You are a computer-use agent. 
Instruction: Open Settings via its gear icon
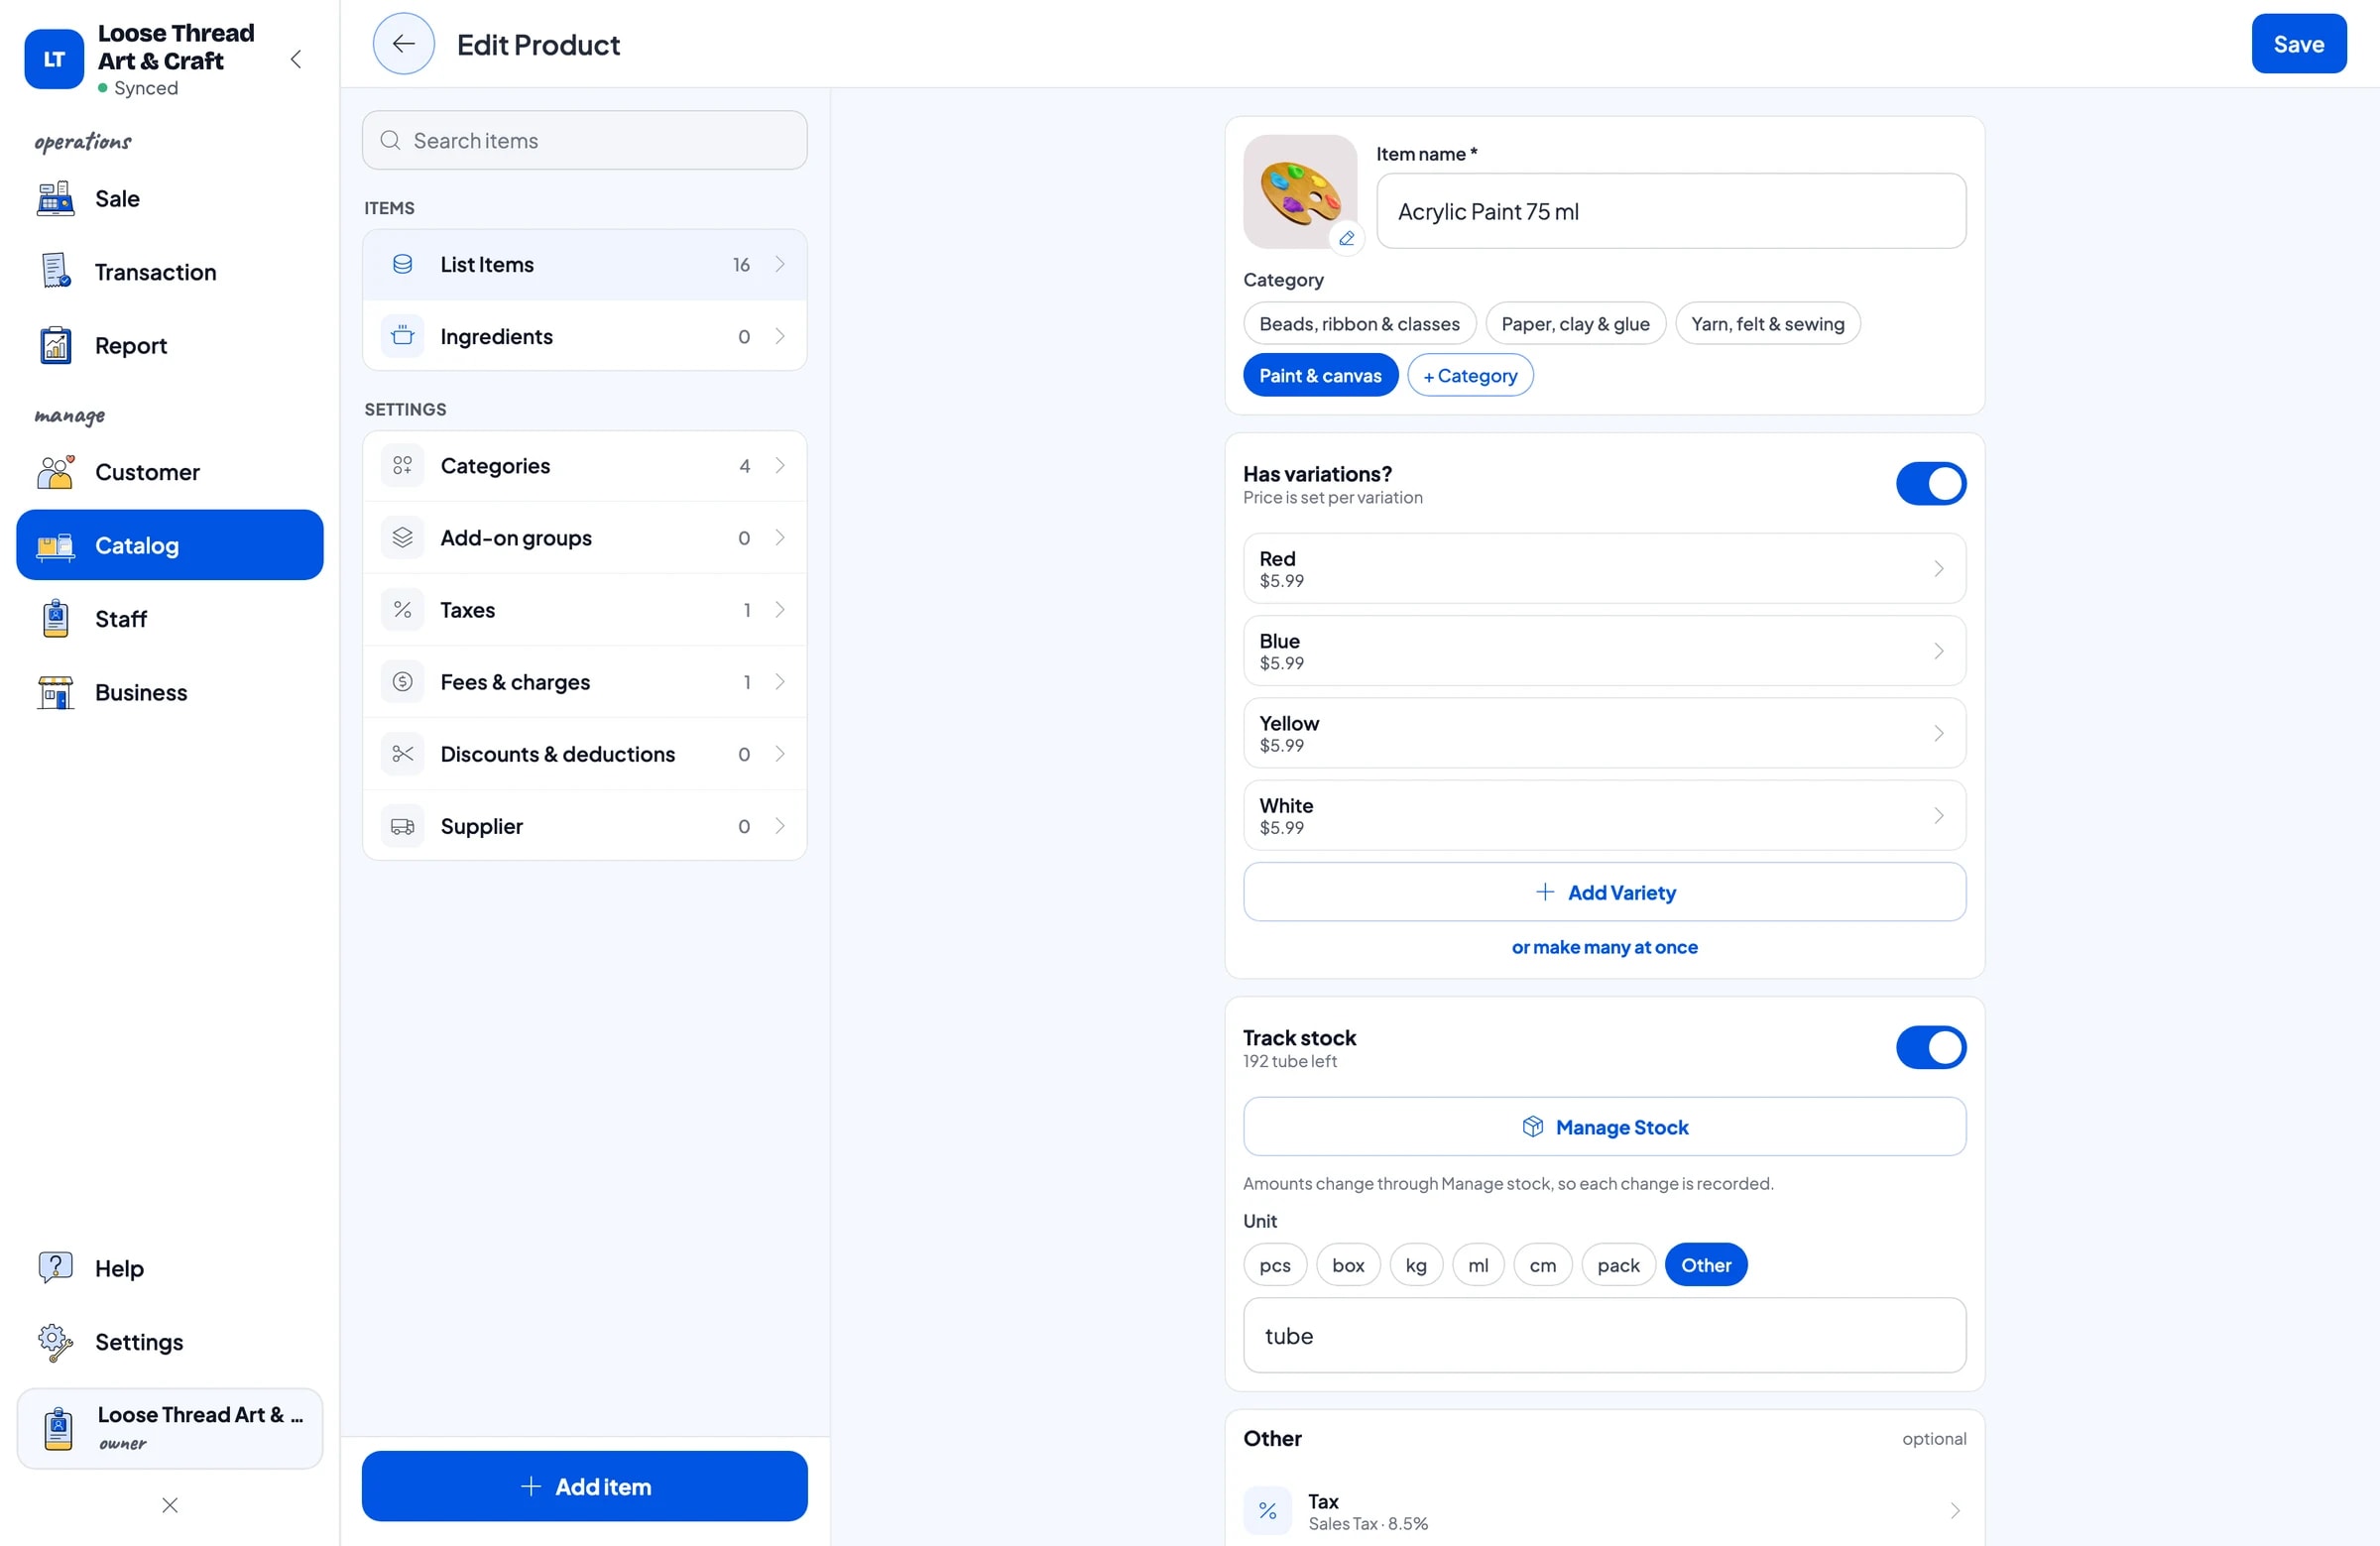[55, 1341]
